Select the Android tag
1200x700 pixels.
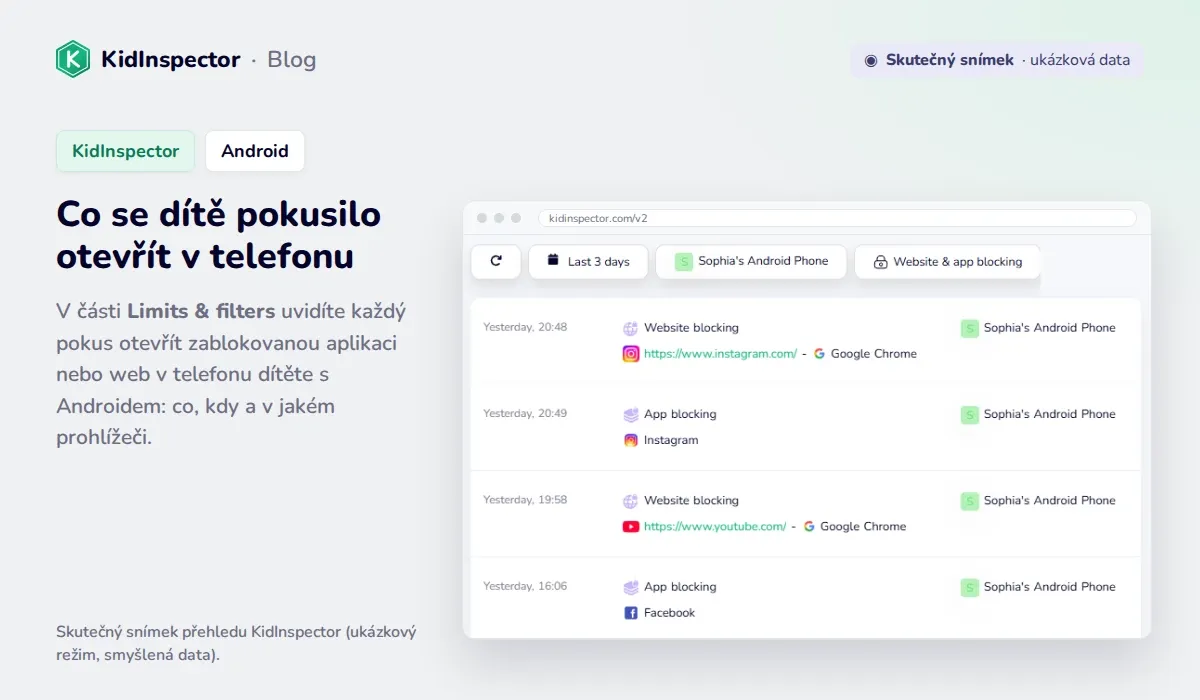pyautogui.click(x=255, y=151)
